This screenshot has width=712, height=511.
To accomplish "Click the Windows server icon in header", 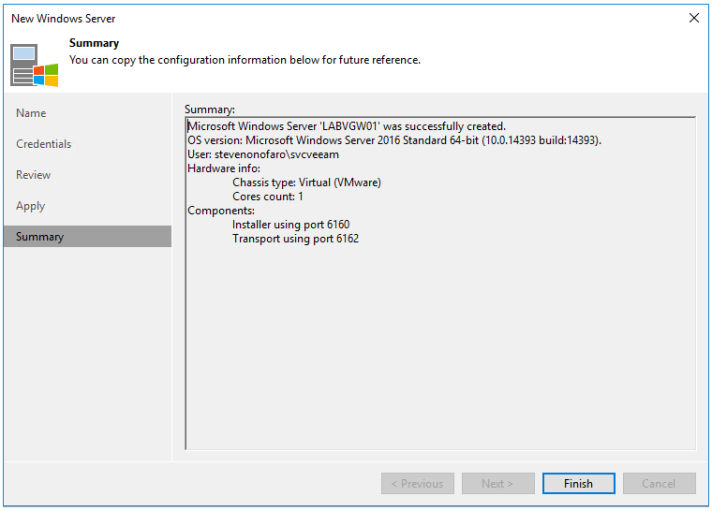I will point(35,65).
